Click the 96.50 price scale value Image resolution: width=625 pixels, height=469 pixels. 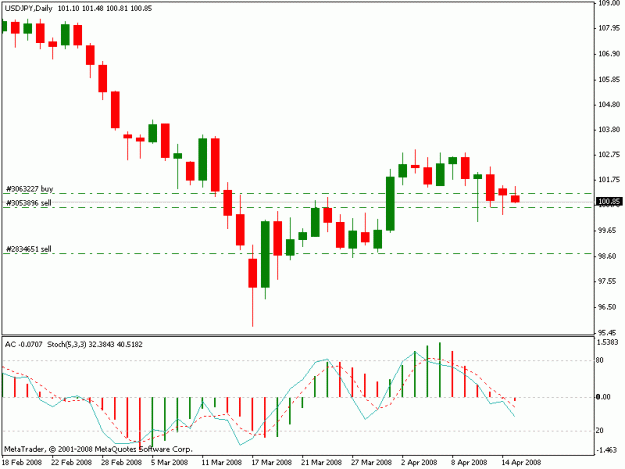click(607, 307)
